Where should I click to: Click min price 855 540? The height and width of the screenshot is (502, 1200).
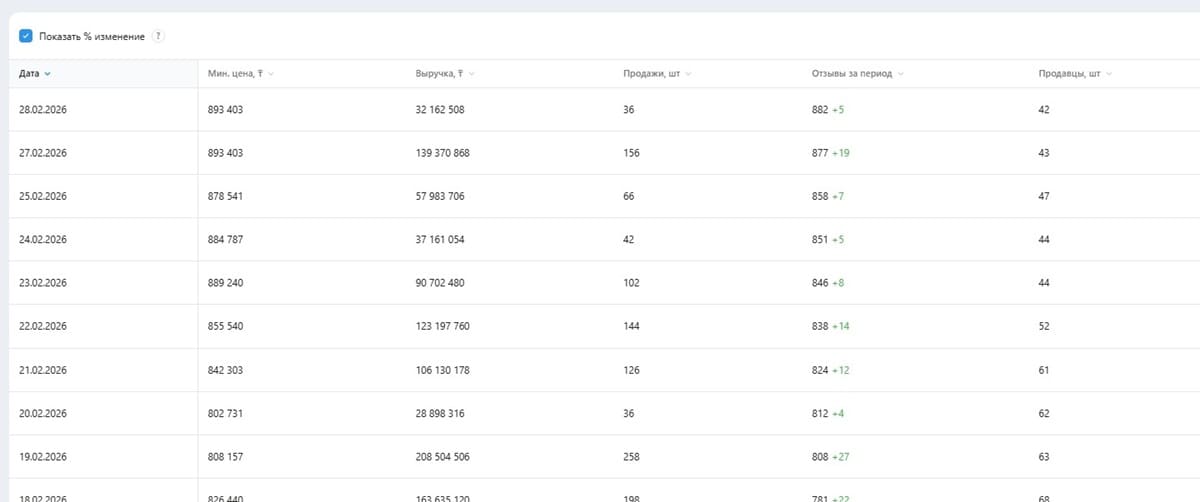click(x=225, y=327)
